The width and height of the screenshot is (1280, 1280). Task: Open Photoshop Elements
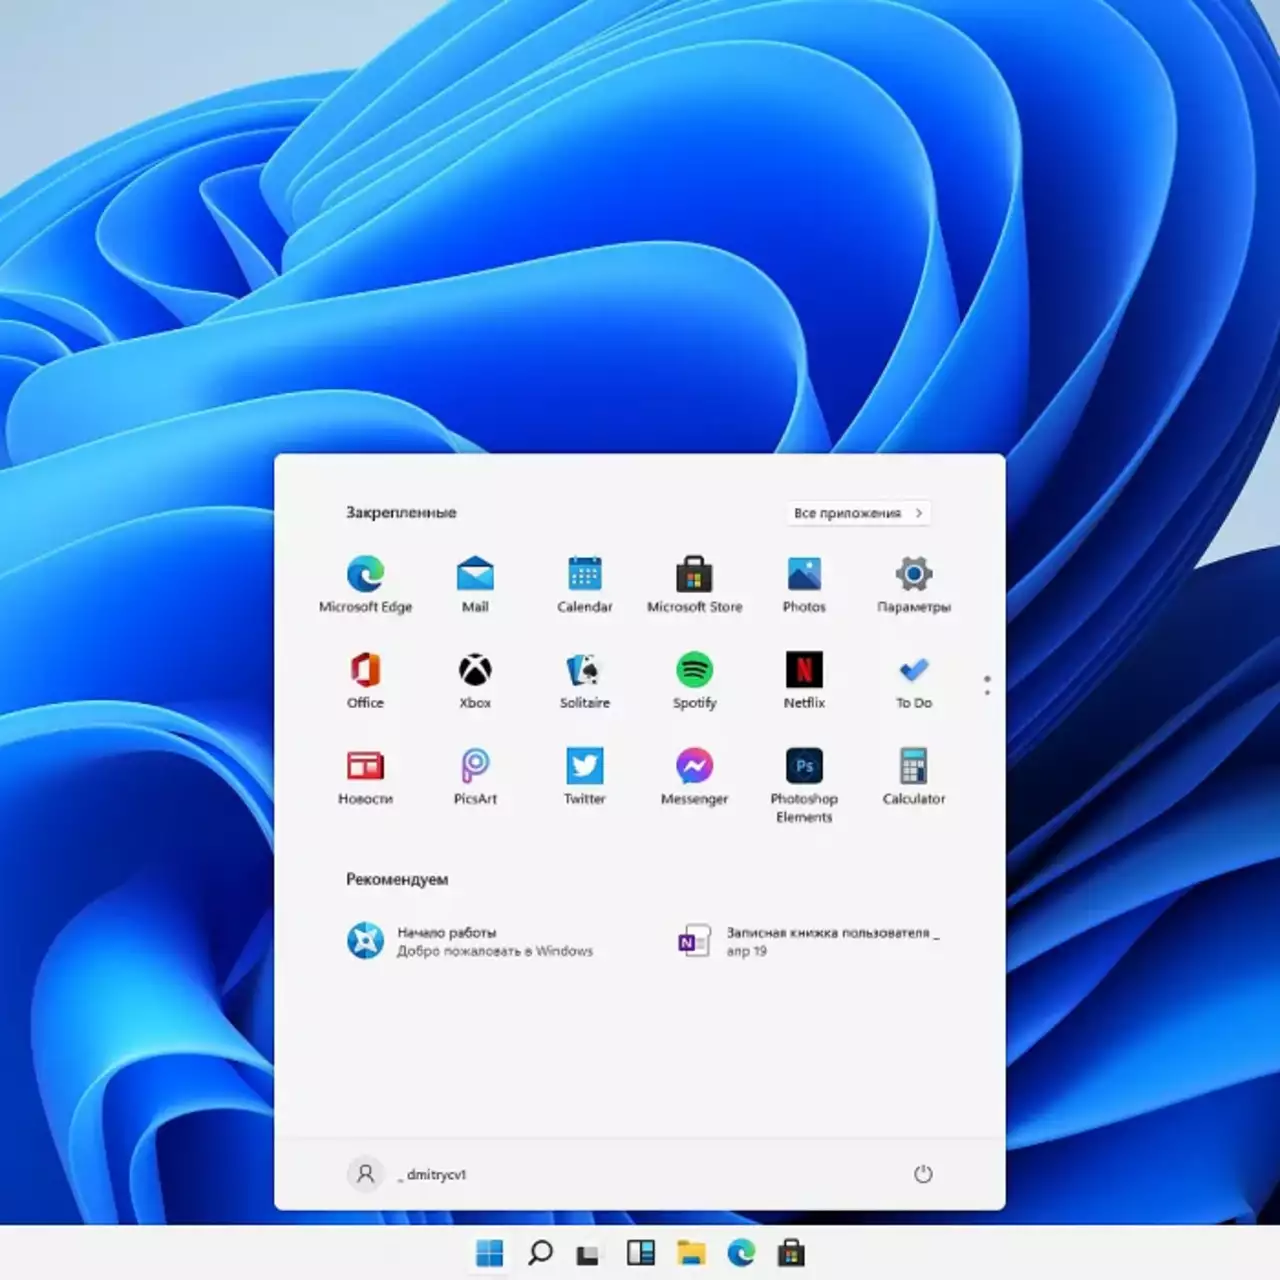tap(804, 785)
